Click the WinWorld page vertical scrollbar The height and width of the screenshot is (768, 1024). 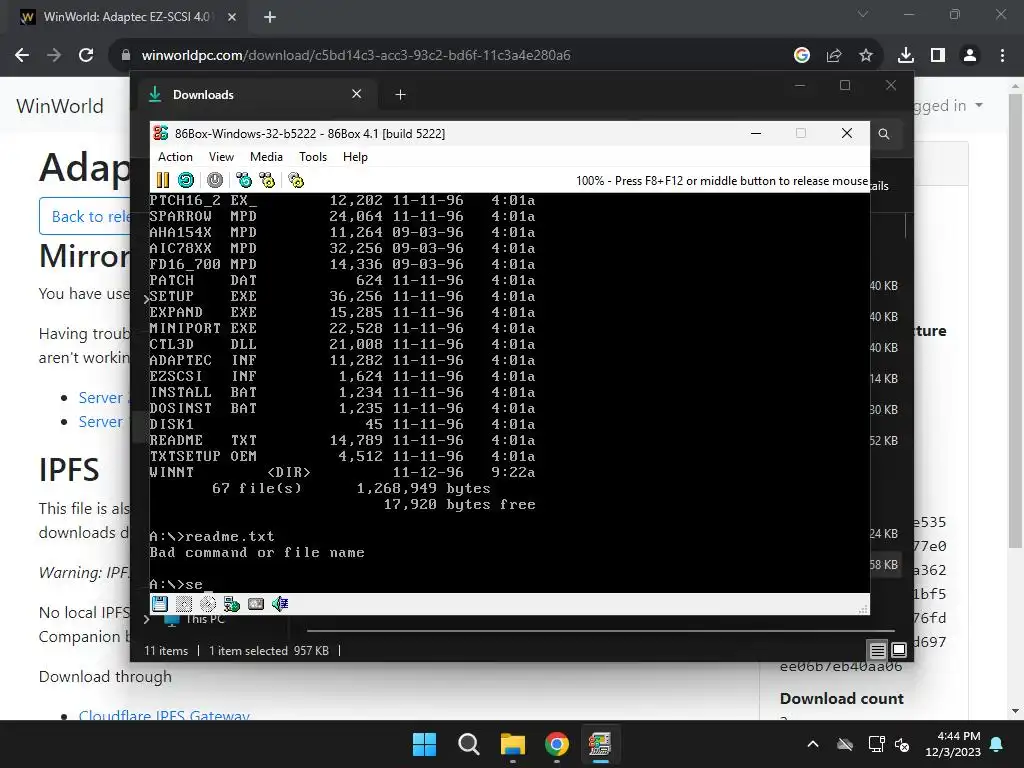pyautogui.click(x=1015, y=320)
